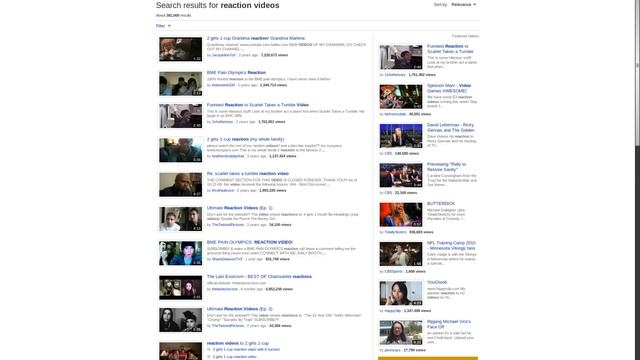This screenshot has width=640, height=360.
Task: Open HappySlip channel link
Action: 393,311
